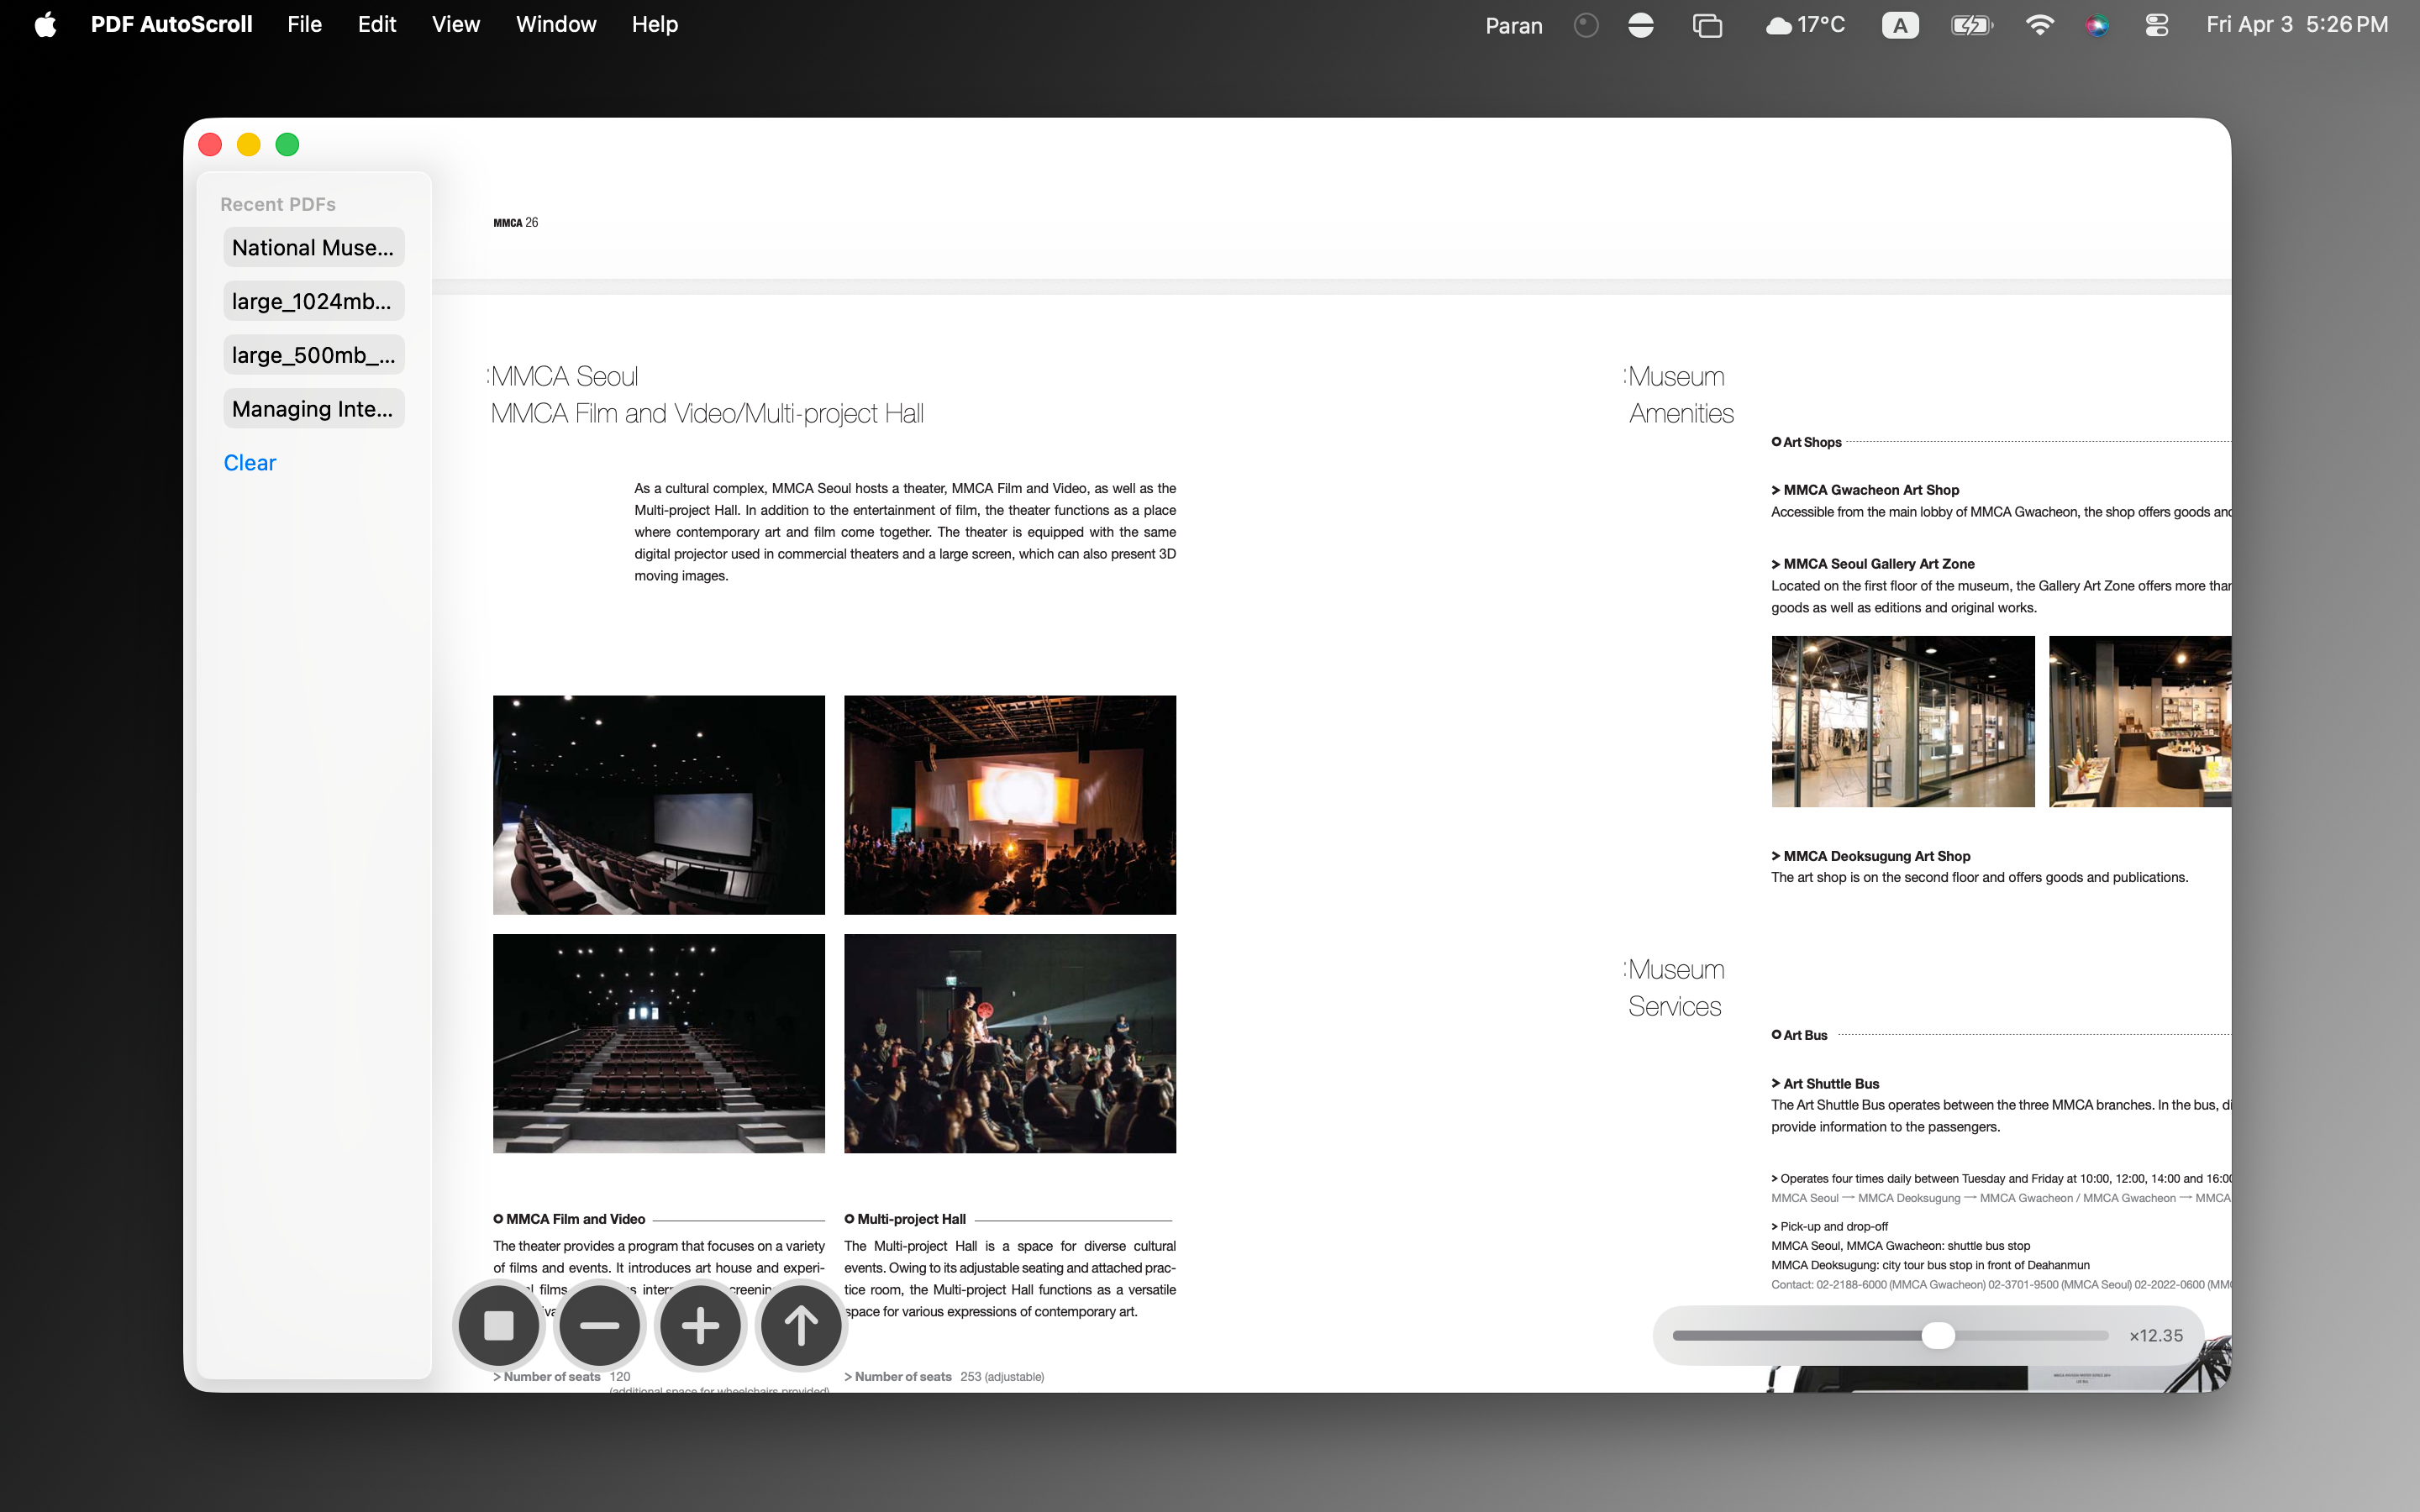Open National Muse... recent PDF
The width and height of the screenshot is (2420, 1512).
coord(313,247)
